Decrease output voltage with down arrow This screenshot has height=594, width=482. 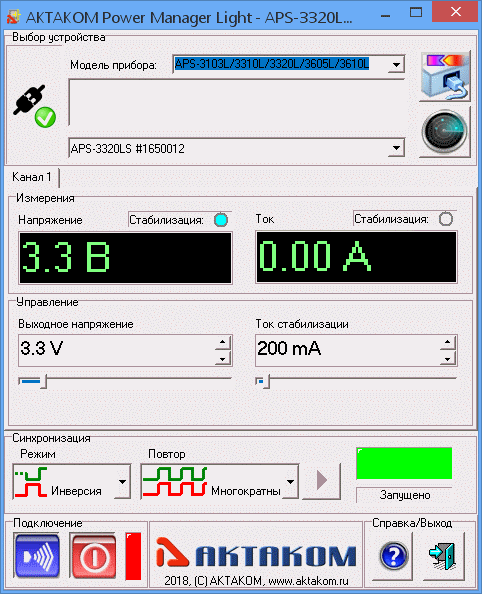[x=222, y=358]
